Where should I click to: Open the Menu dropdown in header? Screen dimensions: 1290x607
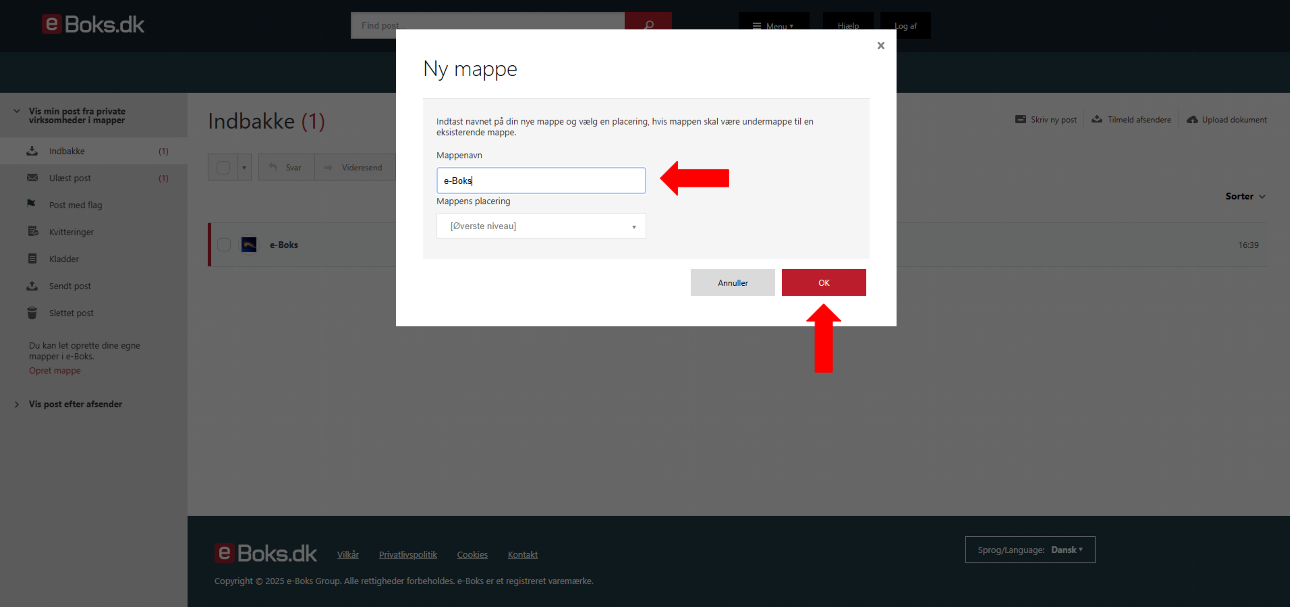(x=773, y=26)
